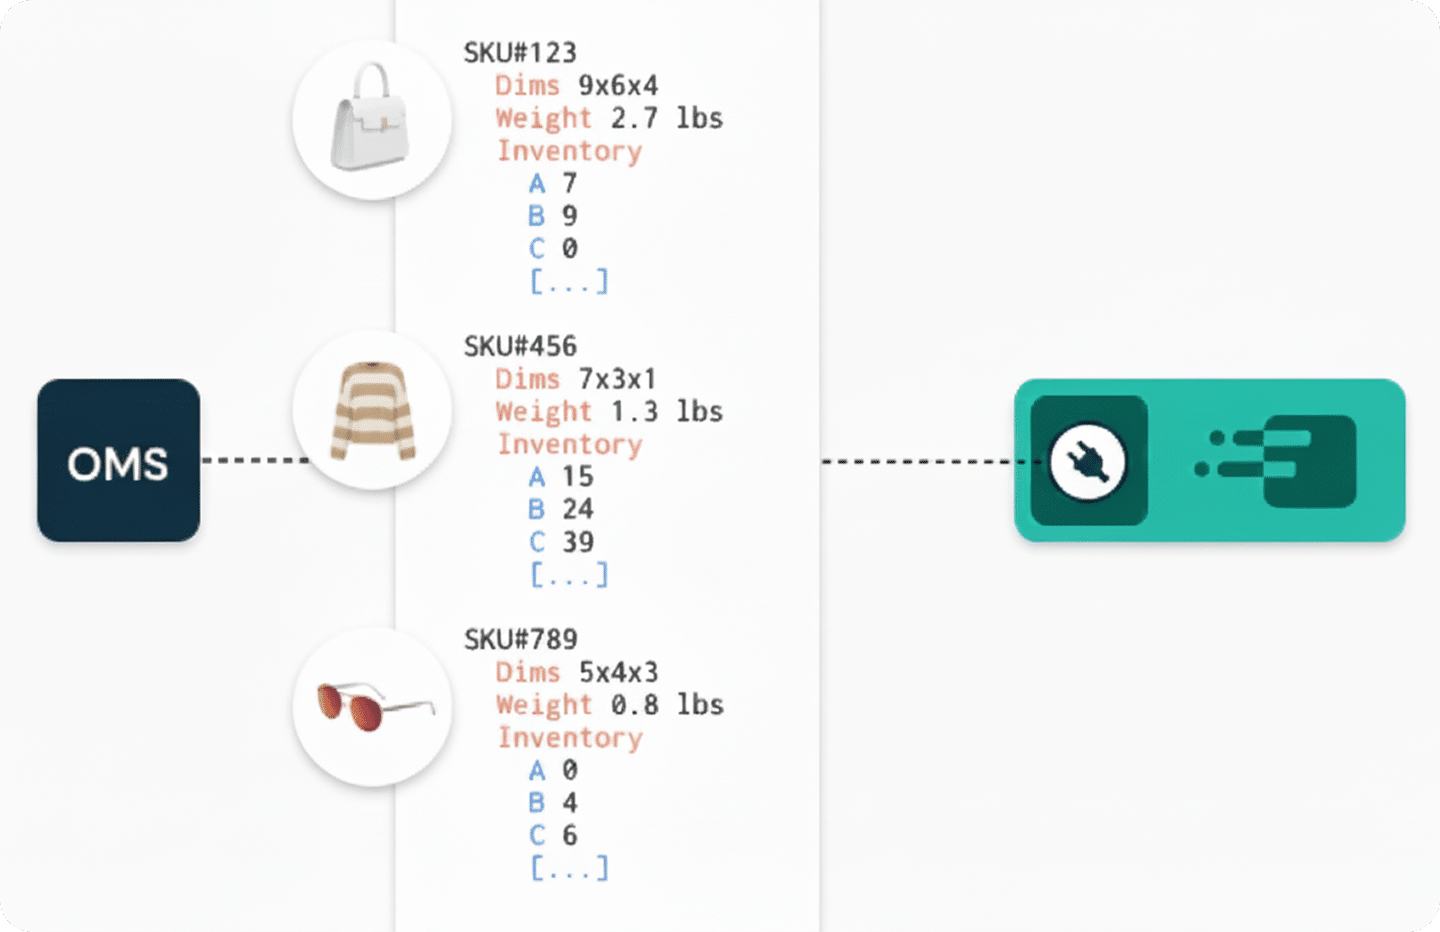Select the SKU#123 label
Screen dimensions: 1440x932
pos(519,52)
